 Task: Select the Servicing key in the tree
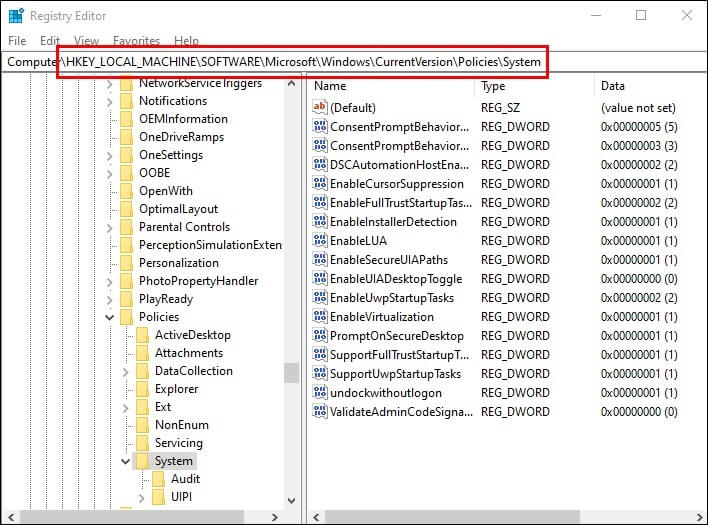point(178,443)
